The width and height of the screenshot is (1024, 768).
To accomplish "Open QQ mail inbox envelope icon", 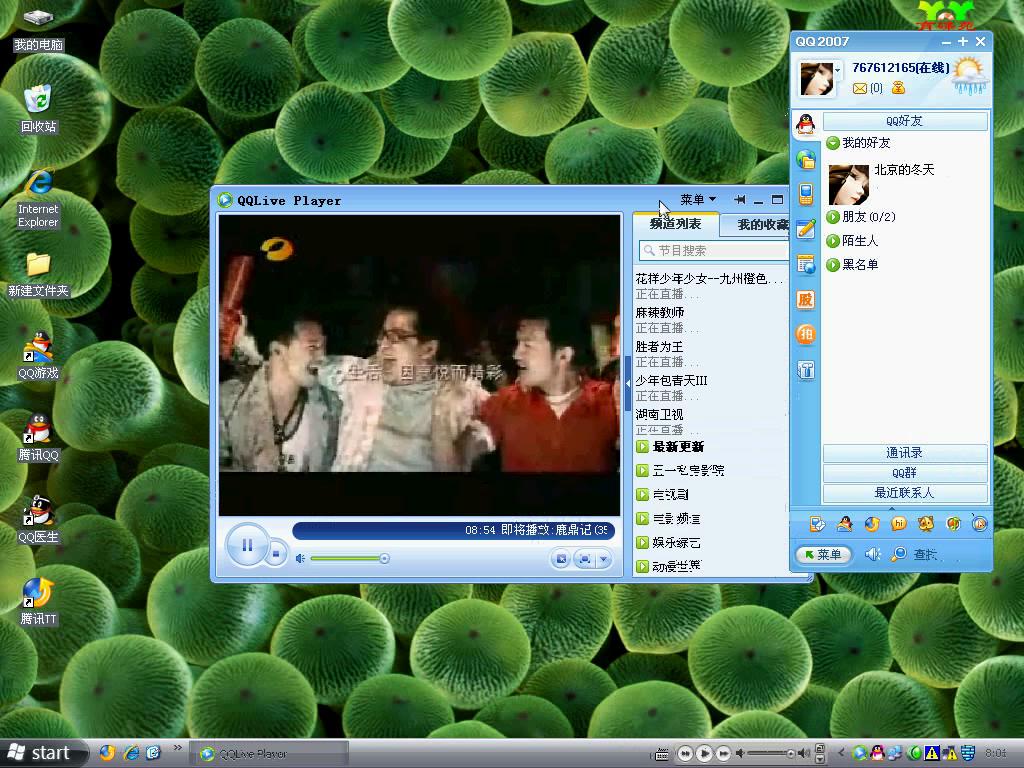I will (860, 88).
